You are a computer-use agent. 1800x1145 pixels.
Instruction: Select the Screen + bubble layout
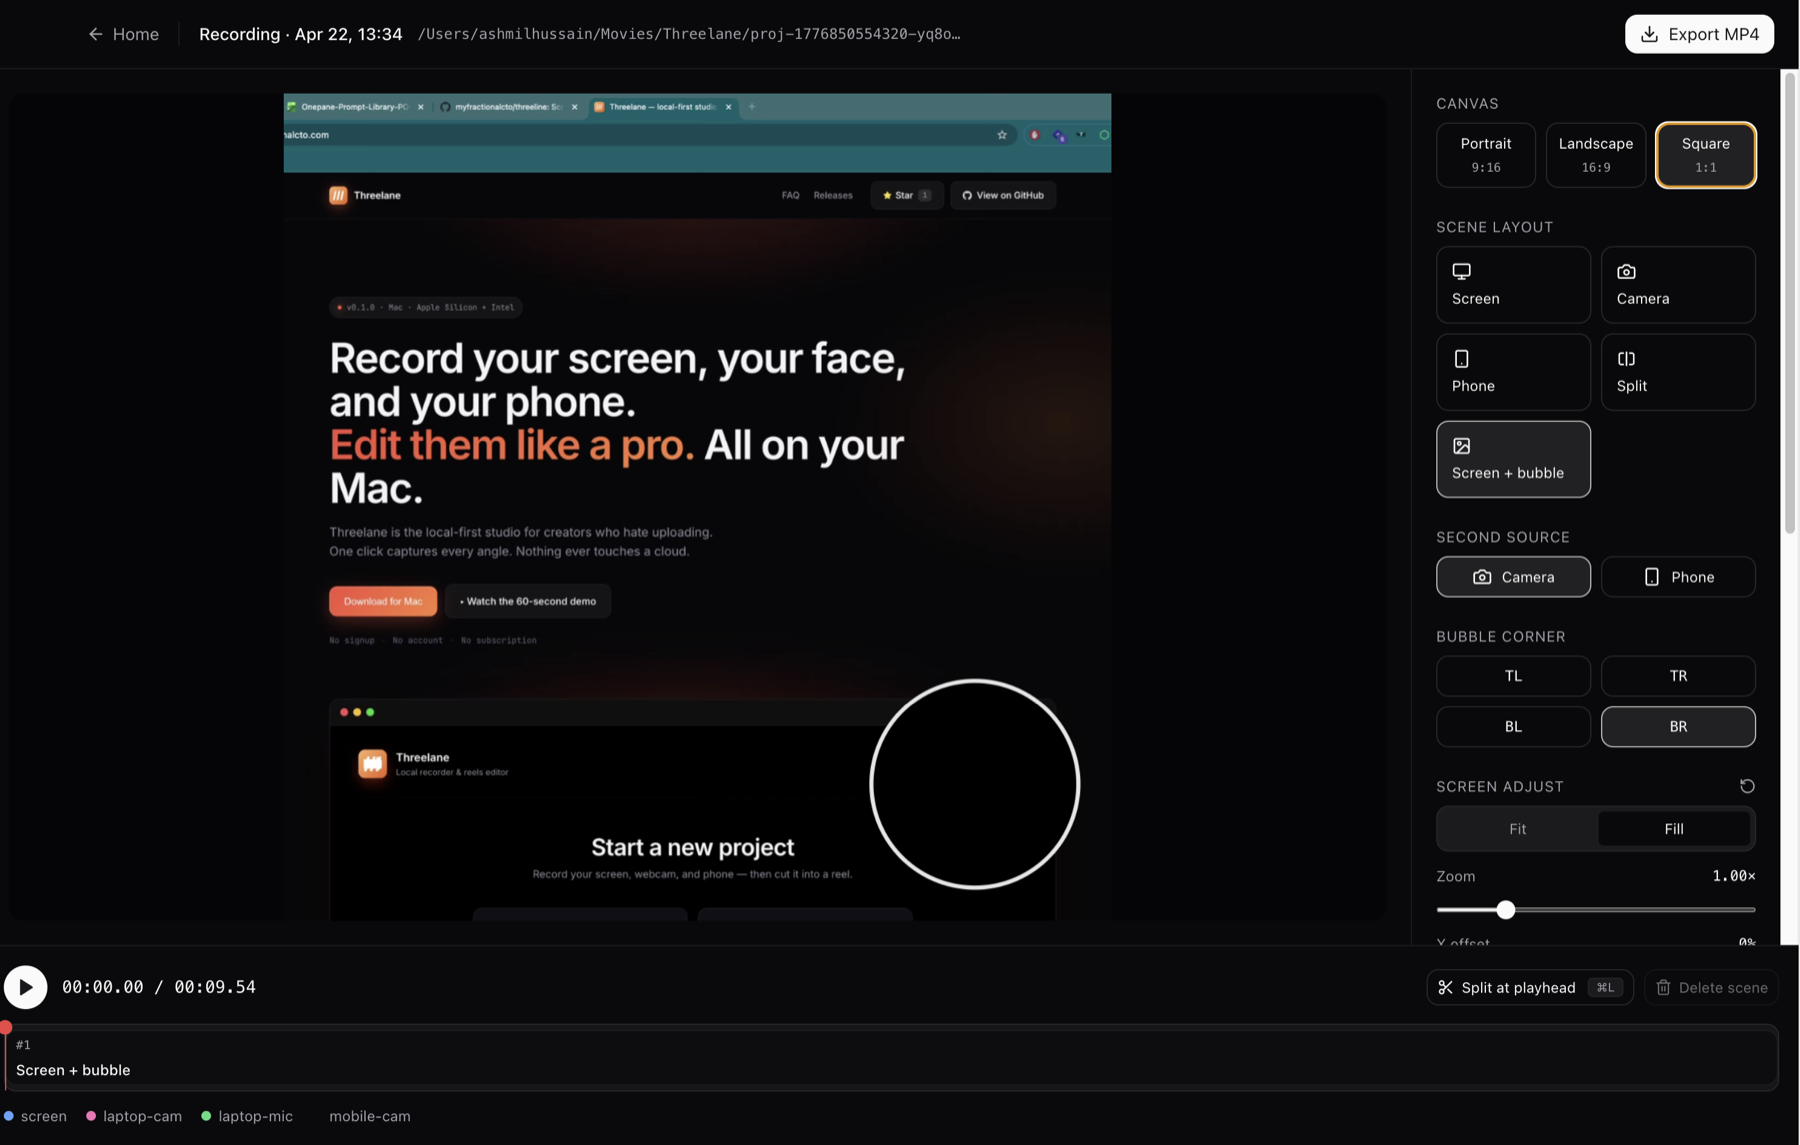click(1512, 459)
